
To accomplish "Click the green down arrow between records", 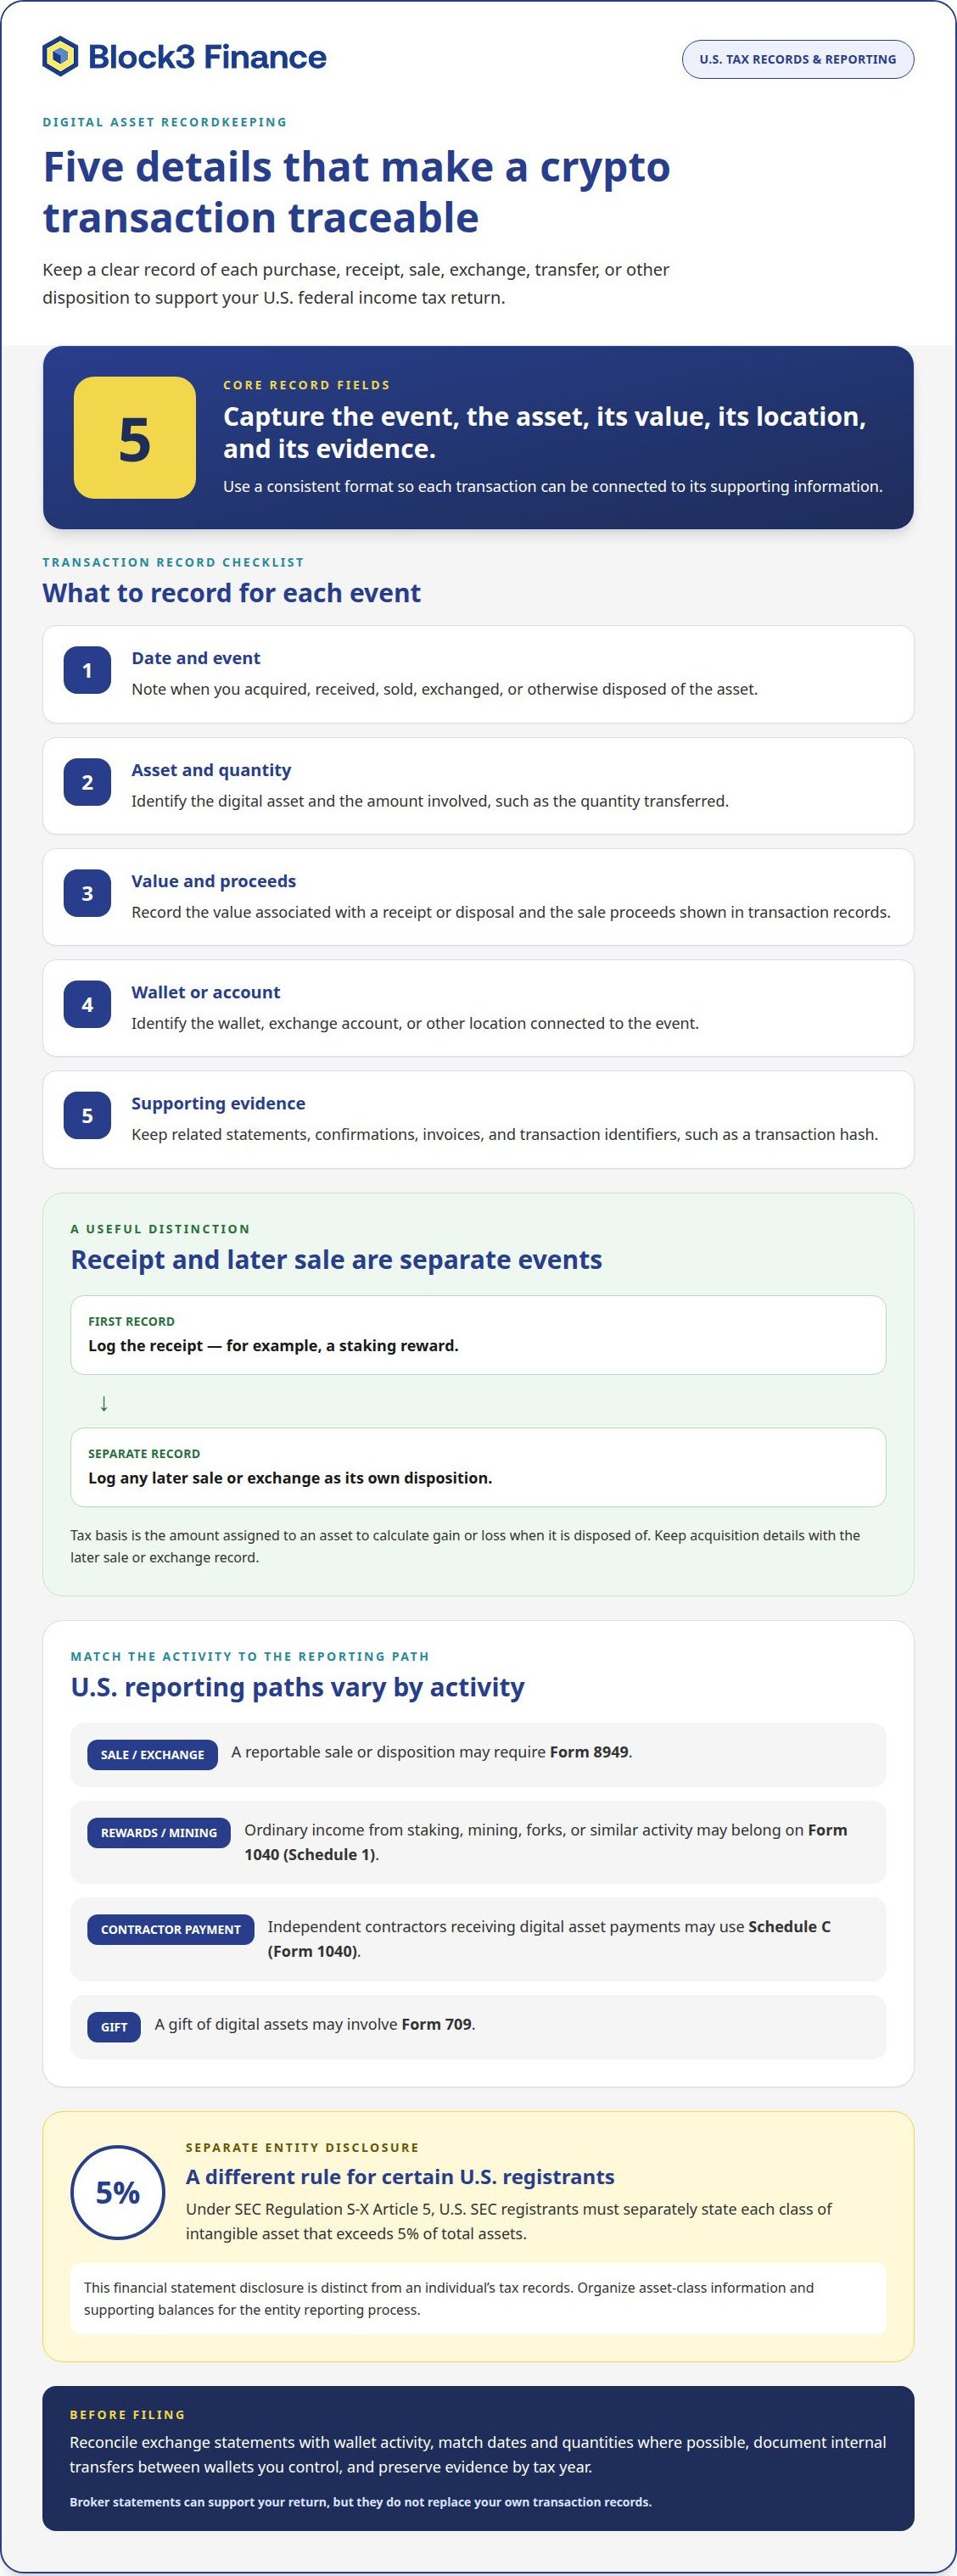I will point(104,1402).
